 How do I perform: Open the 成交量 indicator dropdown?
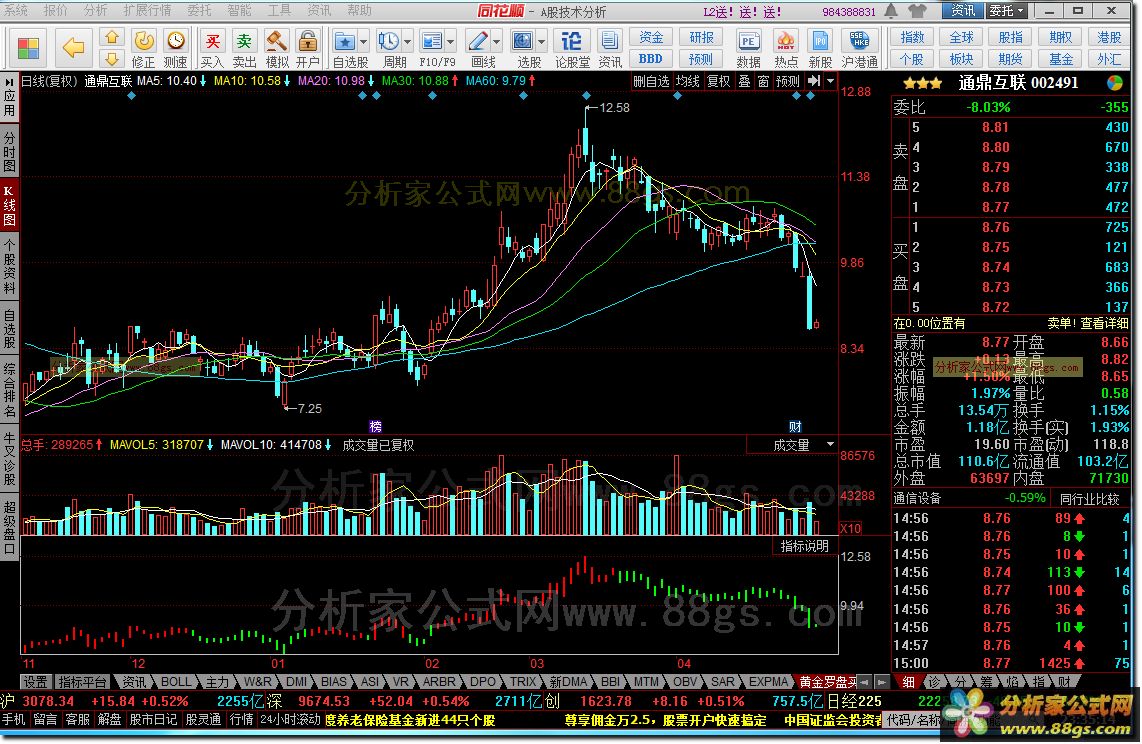click(x=830, y=444)
